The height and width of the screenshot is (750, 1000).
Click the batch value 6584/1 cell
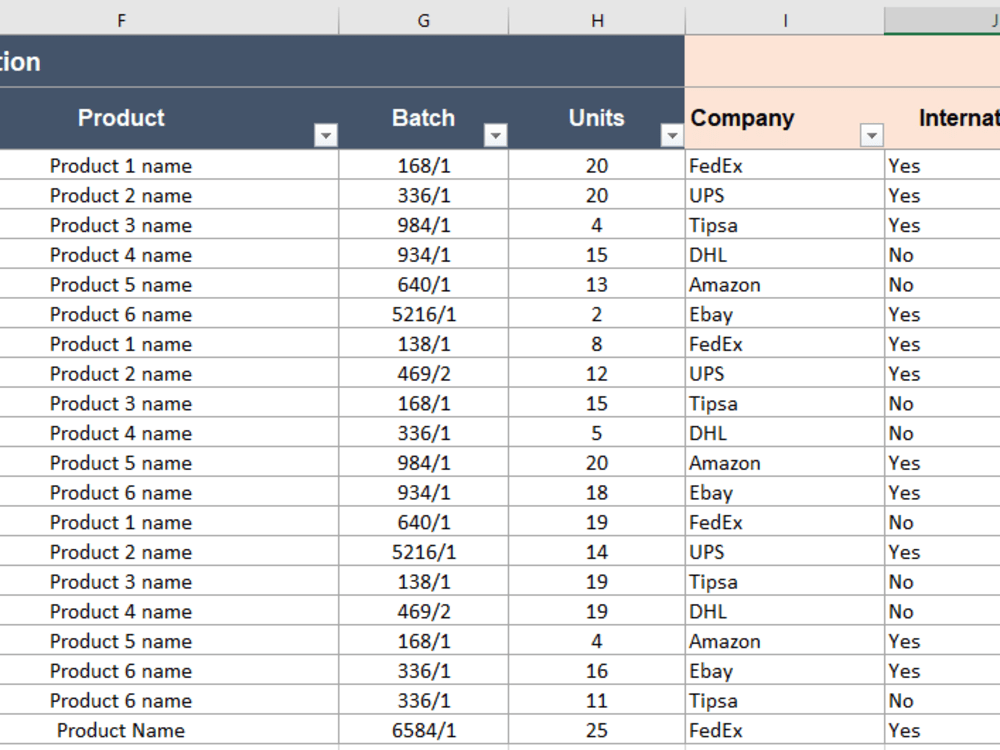tap(423, 731)
